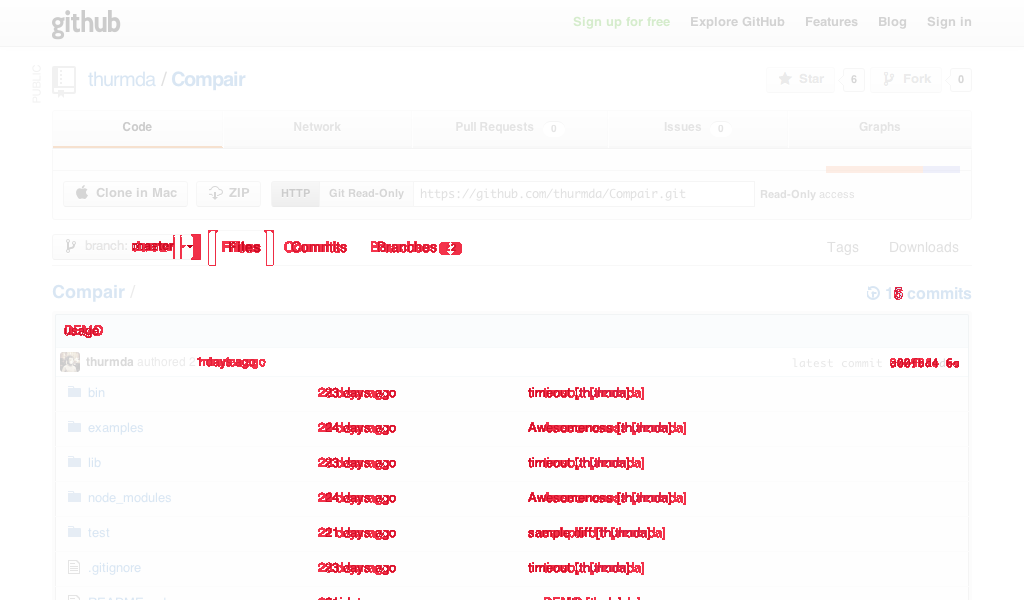Click the lib folder icon
This screenshot has width=1024, height=600.
pyautogui.click(x=74, y=462)
